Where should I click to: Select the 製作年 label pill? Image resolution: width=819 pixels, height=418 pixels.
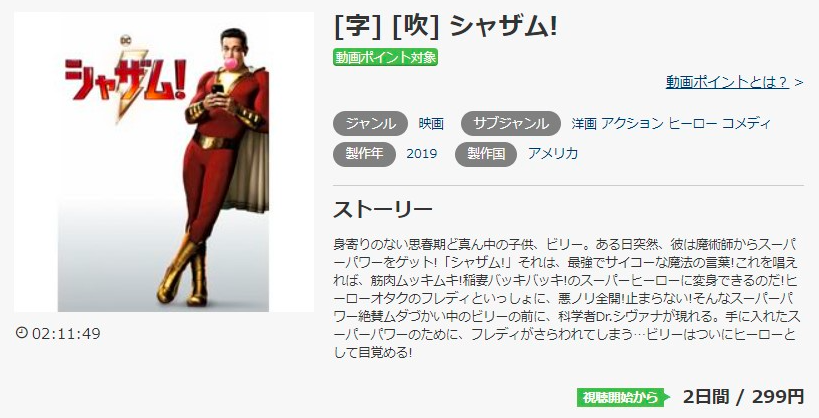click(365, 154)
